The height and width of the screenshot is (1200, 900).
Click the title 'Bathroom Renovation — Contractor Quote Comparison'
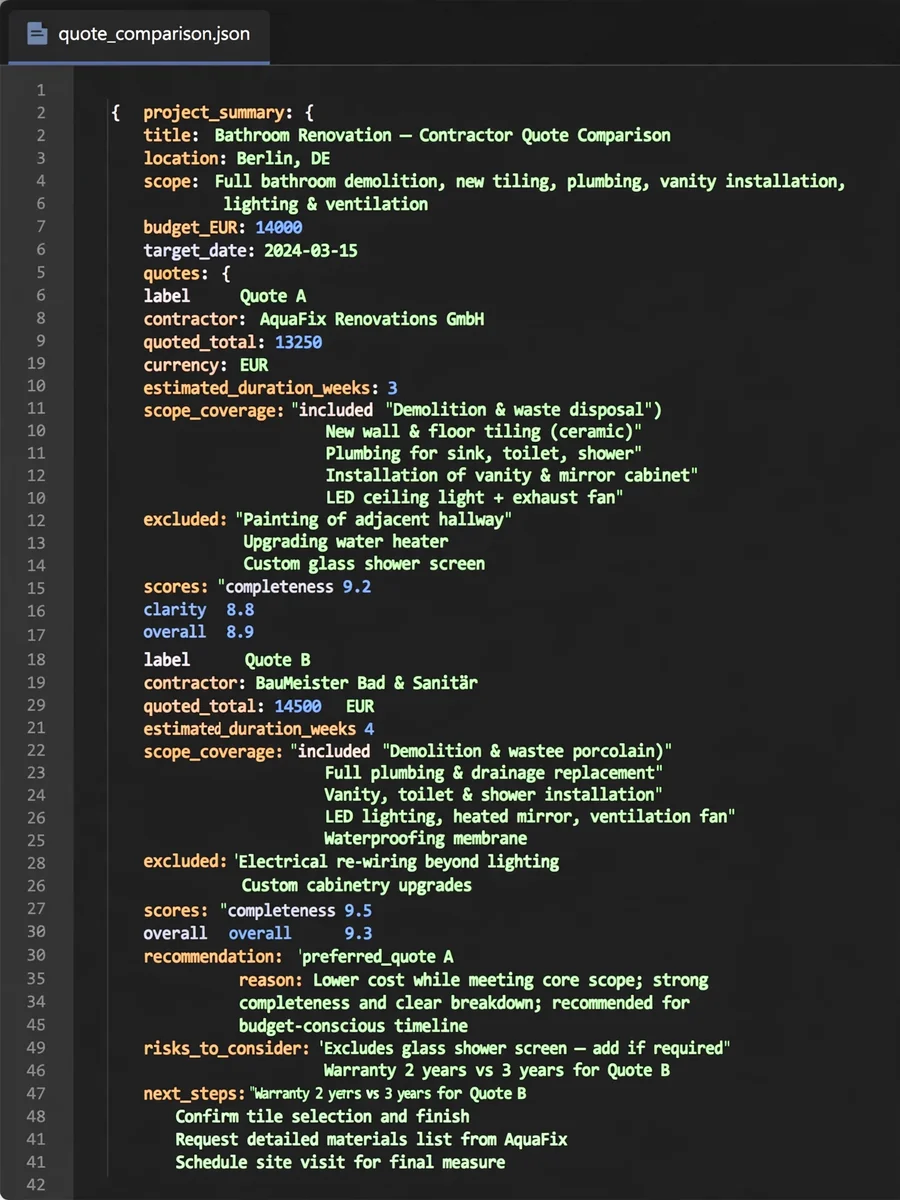point(443,135)
